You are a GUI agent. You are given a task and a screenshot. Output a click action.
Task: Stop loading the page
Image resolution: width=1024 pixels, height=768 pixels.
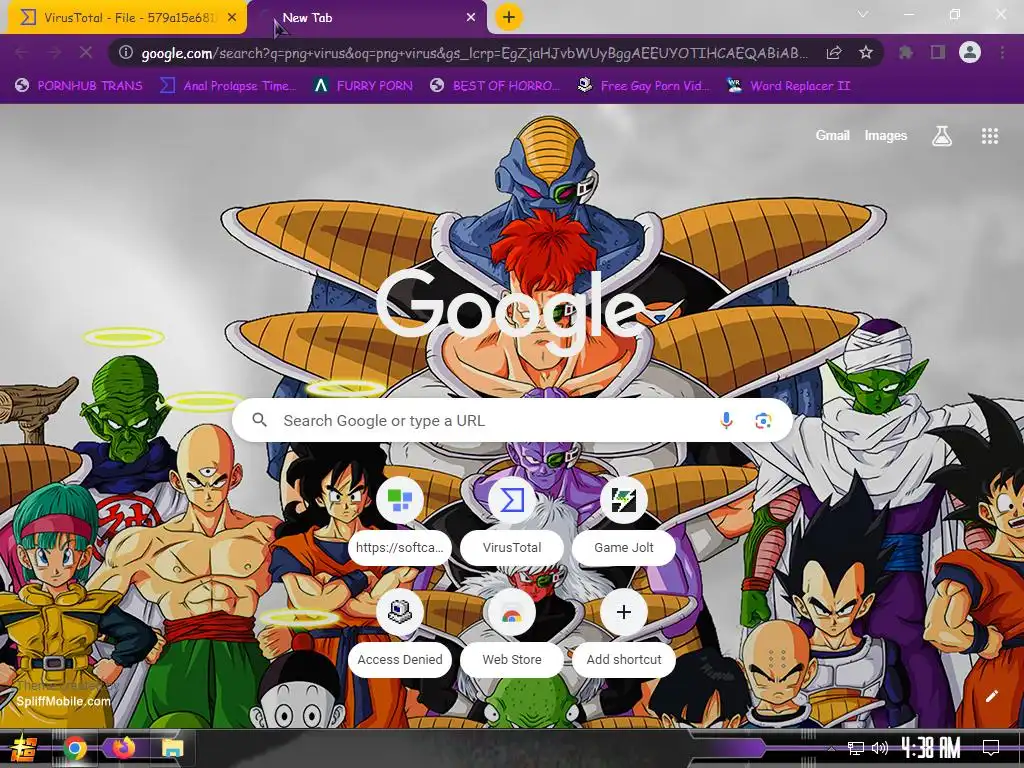86,52
